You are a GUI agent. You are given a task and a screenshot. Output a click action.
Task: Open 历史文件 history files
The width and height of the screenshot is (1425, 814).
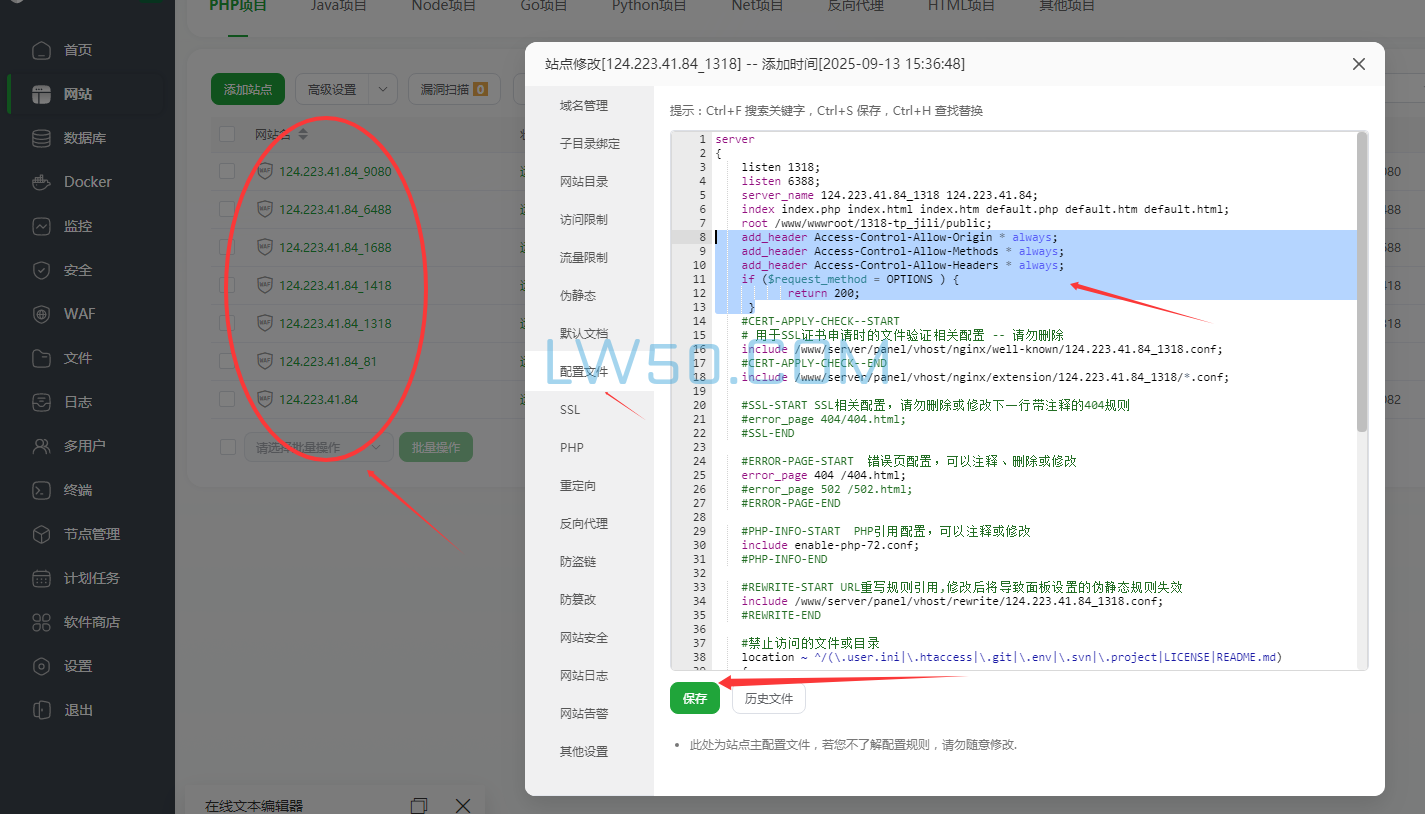(768, 698)
